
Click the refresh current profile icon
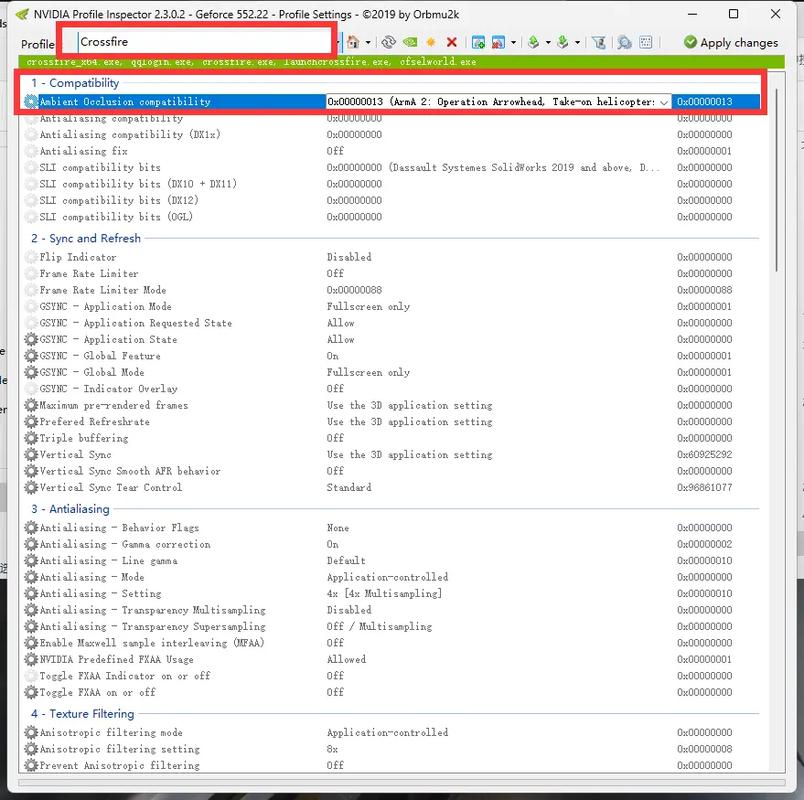point(388,42)
